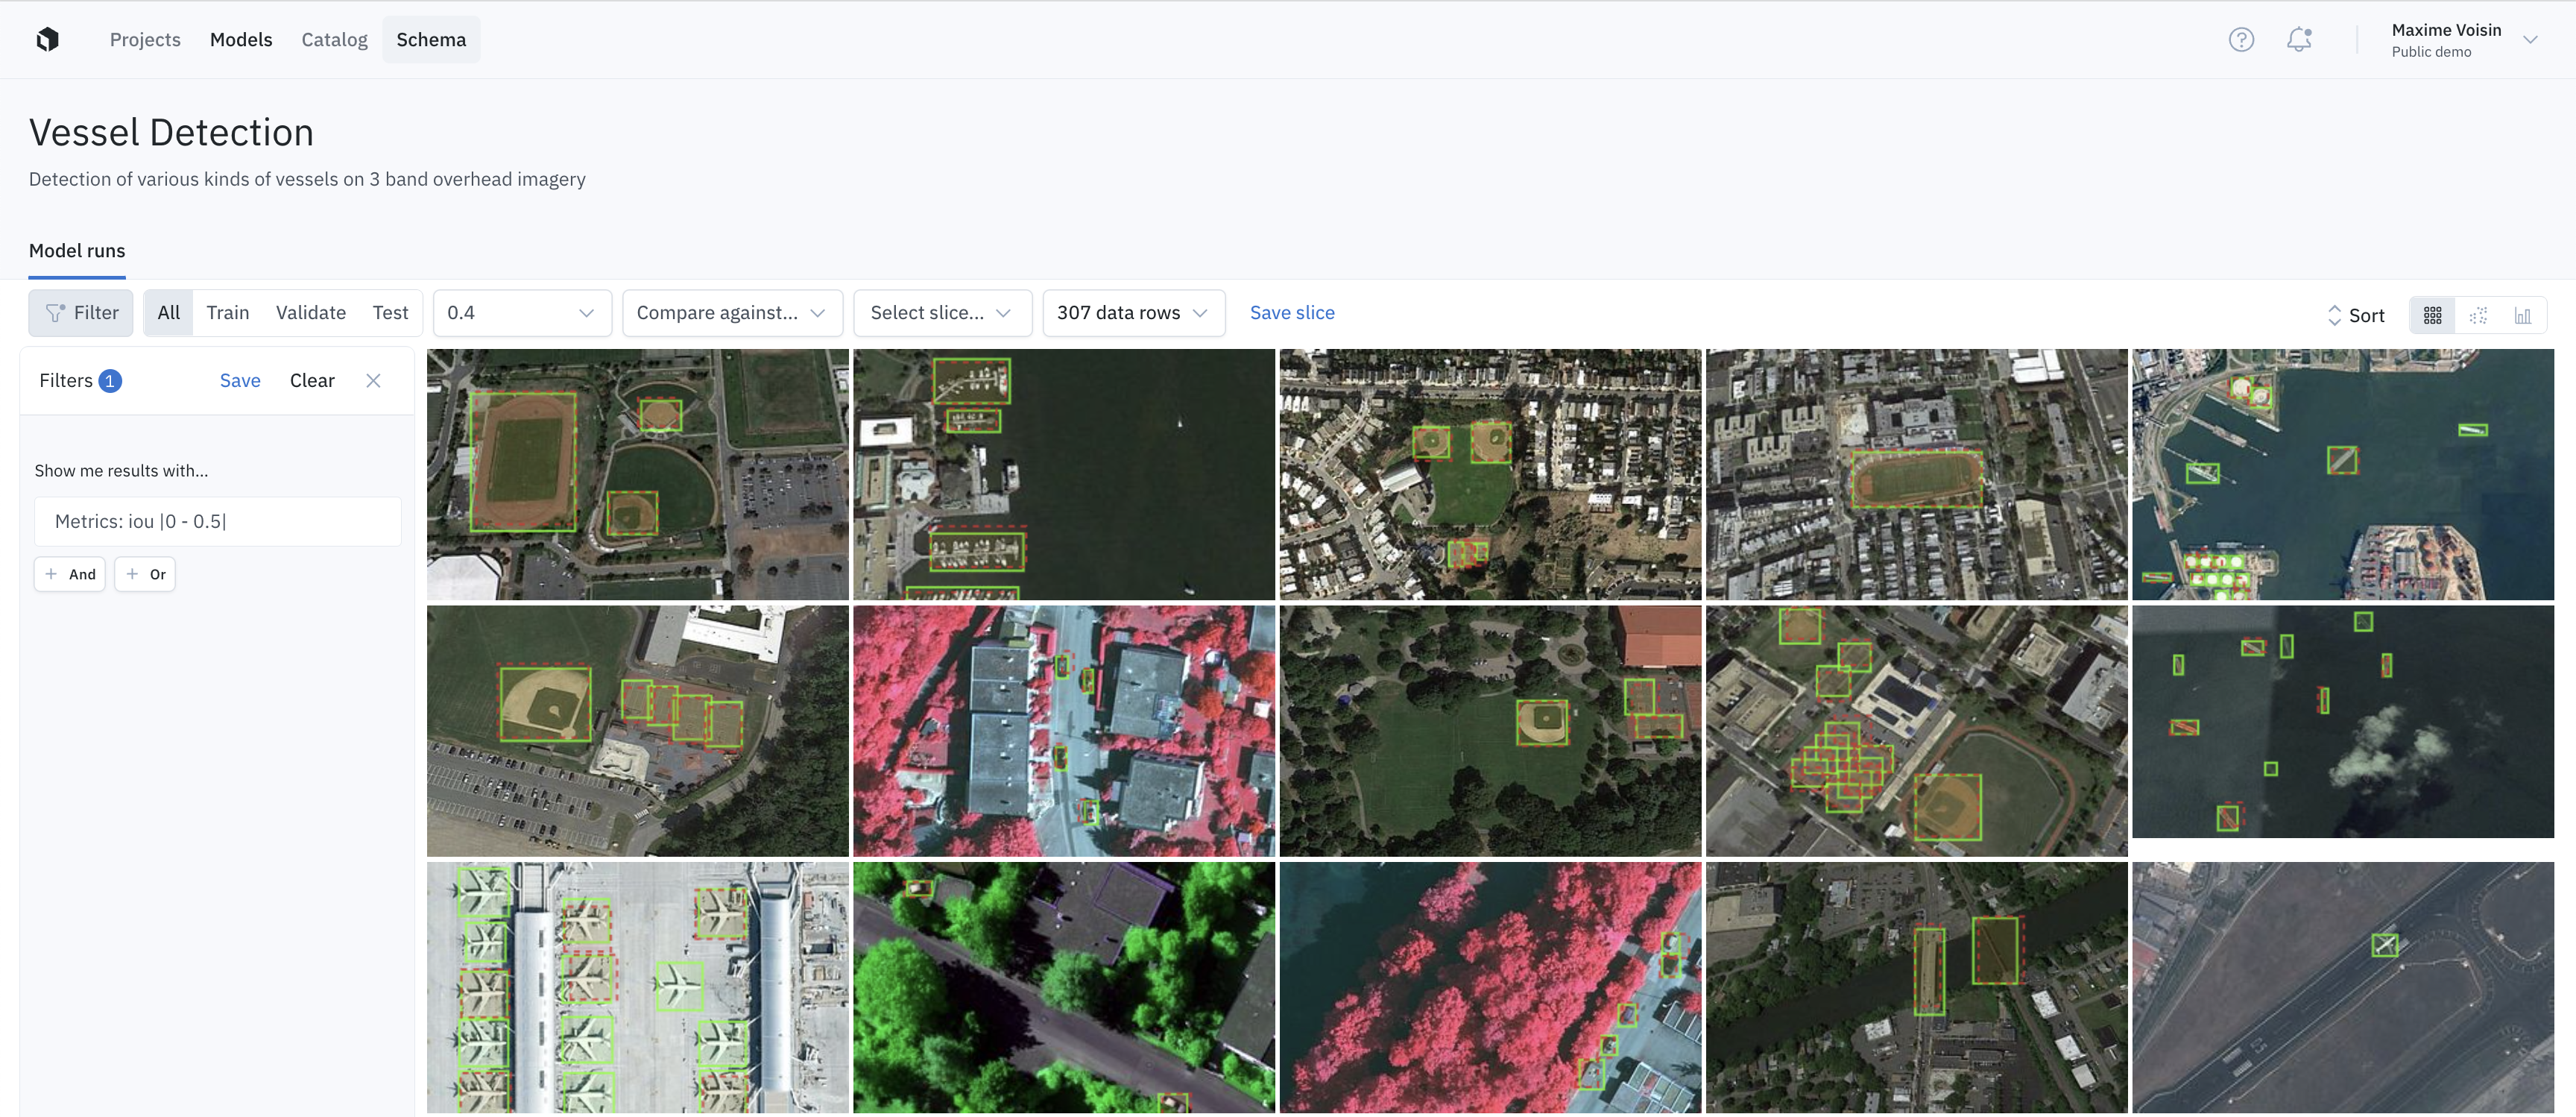Image resolution: width=2576 pixels, height=1117 pixels.
Task: Select the Train split toggle
Action: coord(227,313)
